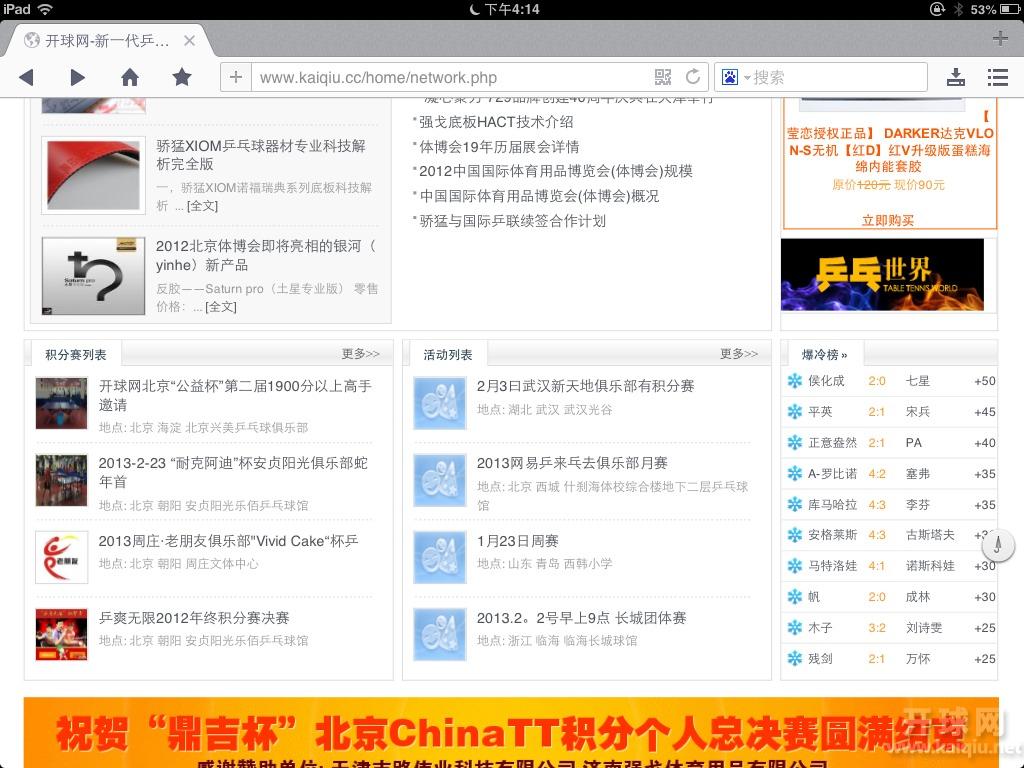The image size is (1024, 768).
Task: Expand 更多>> in the 积分赛列表 panel
Action: click(360, 354)
